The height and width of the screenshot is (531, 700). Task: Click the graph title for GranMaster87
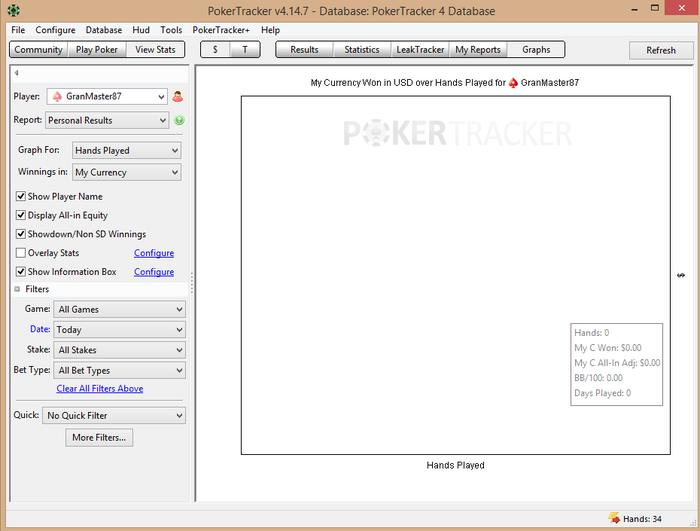[445, 83]
